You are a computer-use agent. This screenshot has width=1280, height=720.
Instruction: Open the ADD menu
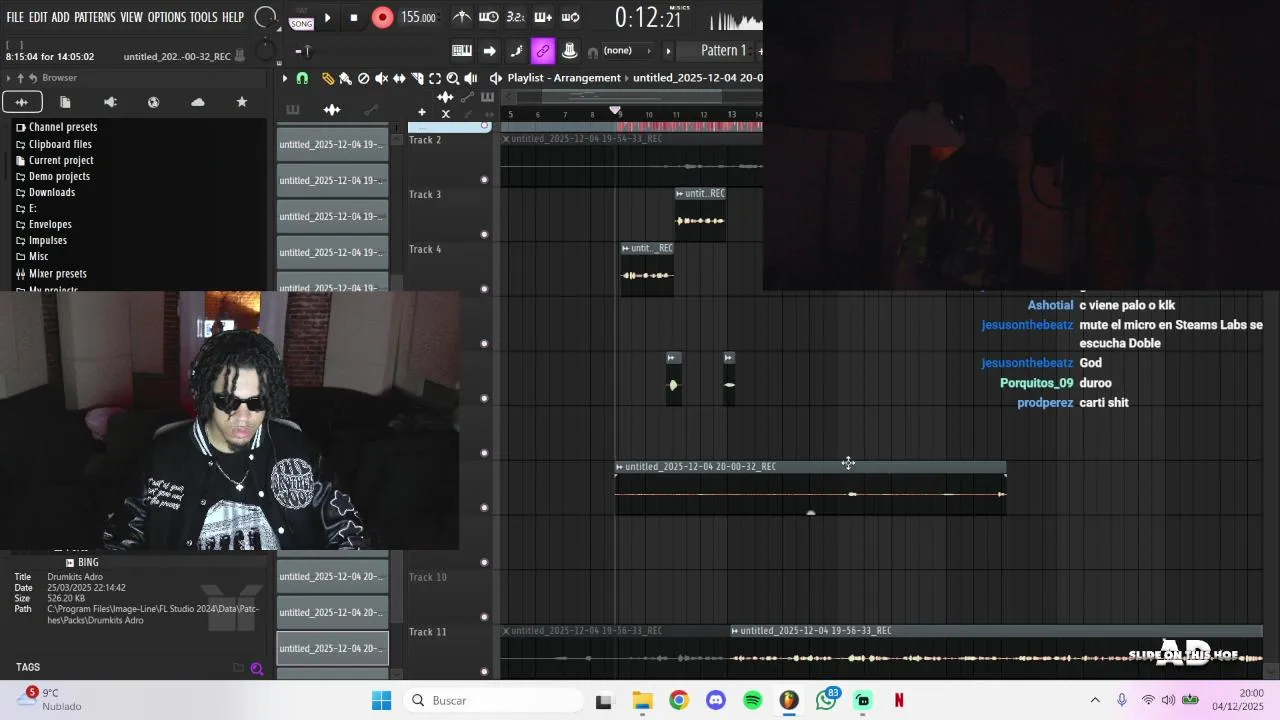pyautogui.click(x=61, y=17)
